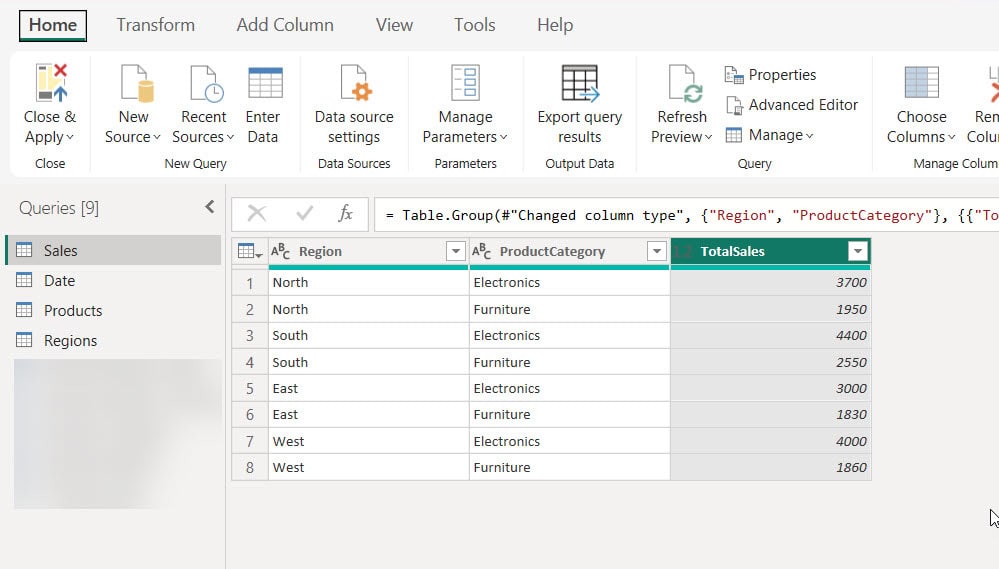Open the Tools tab
The height and width of the screenshot is (569, 999).
point(475,25)
